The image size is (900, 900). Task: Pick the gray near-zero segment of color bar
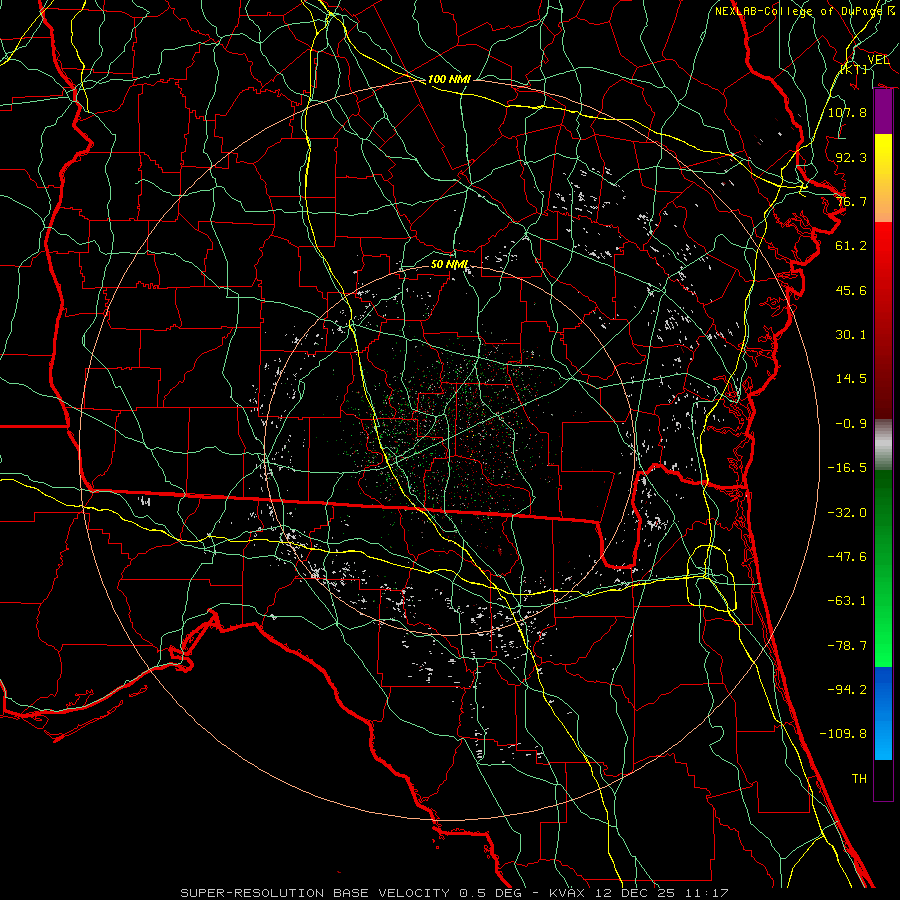click(x=883, y=445)
